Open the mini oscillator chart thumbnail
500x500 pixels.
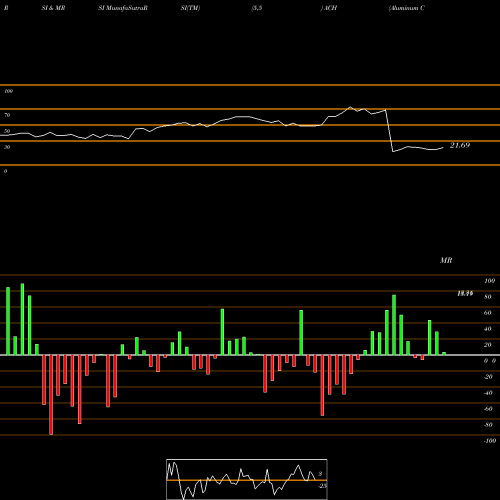click(247, 479)
